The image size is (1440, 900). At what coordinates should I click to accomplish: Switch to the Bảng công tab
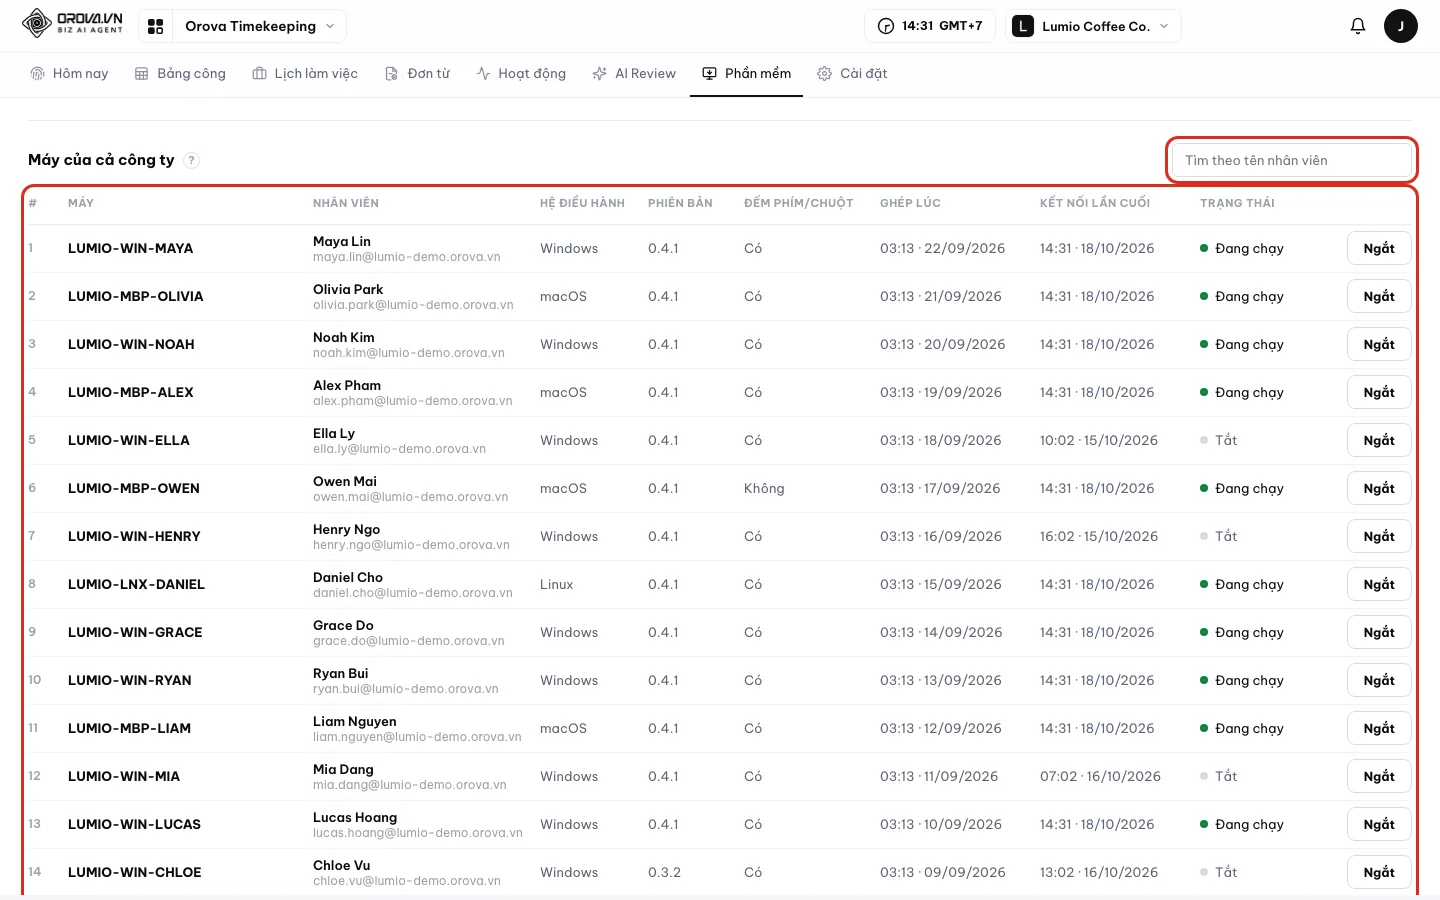pos(180,74)
